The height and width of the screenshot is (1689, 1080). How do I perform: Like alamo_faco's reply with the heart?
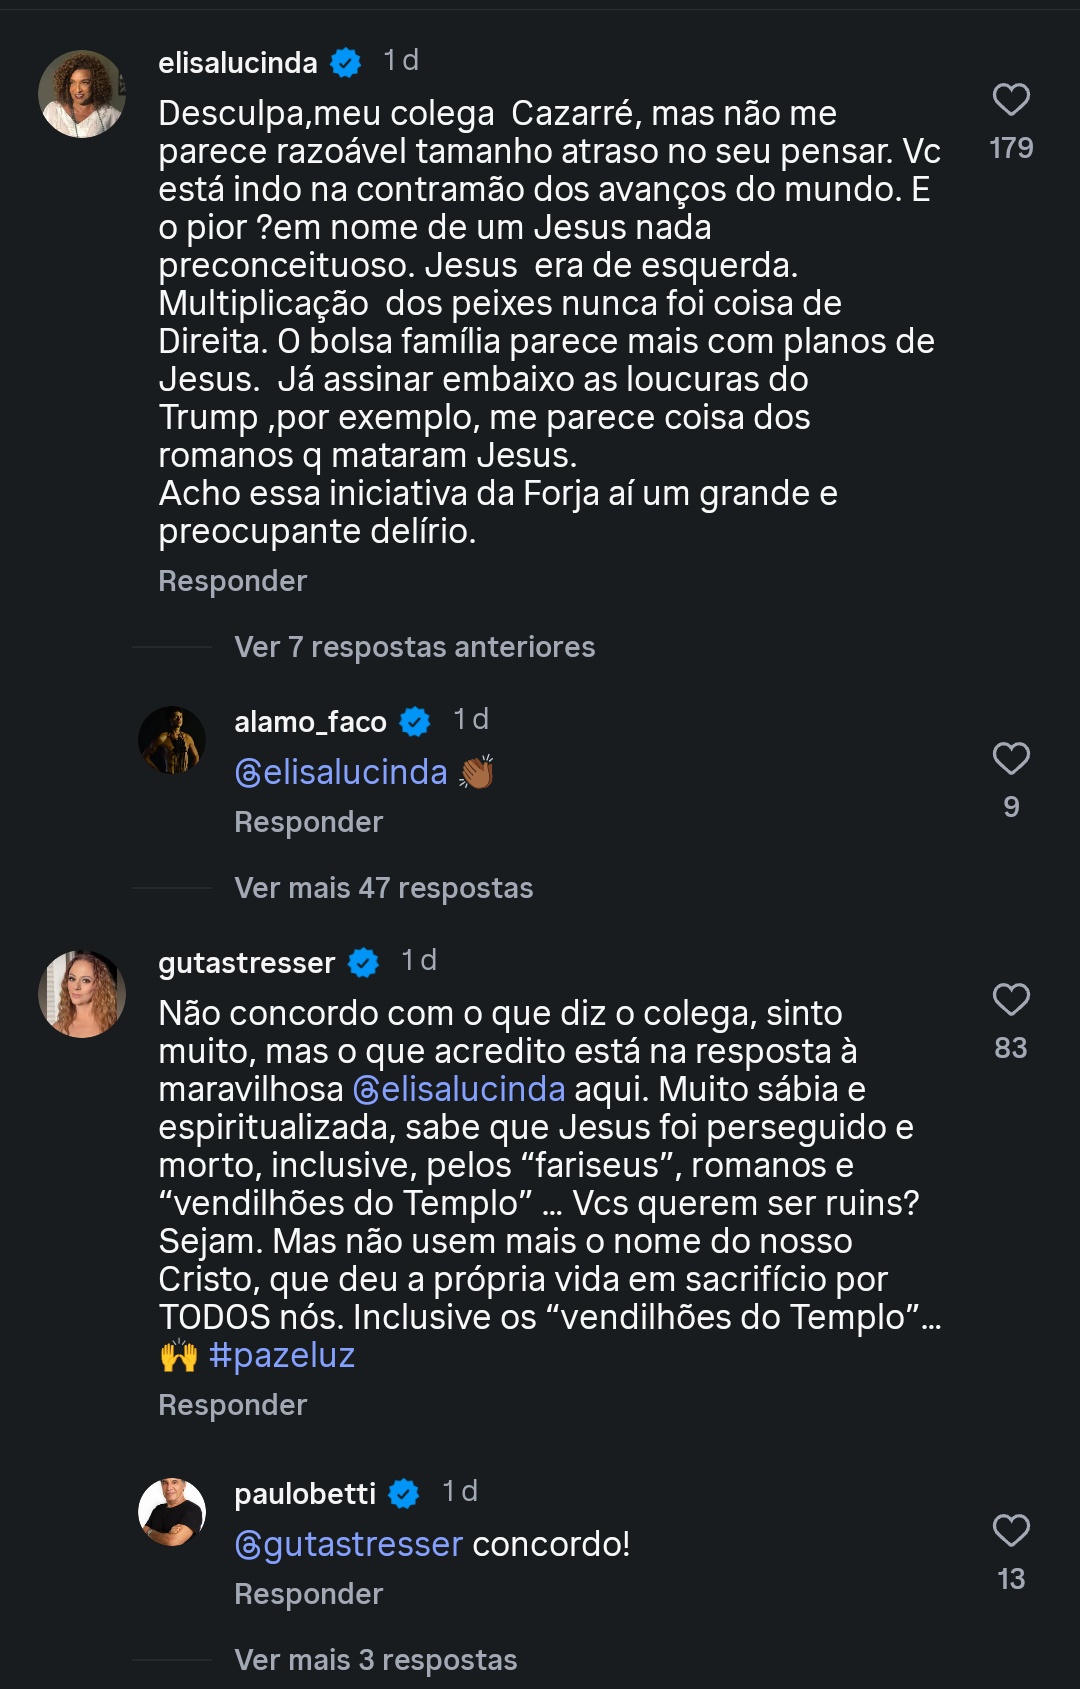click(1011, 759)
